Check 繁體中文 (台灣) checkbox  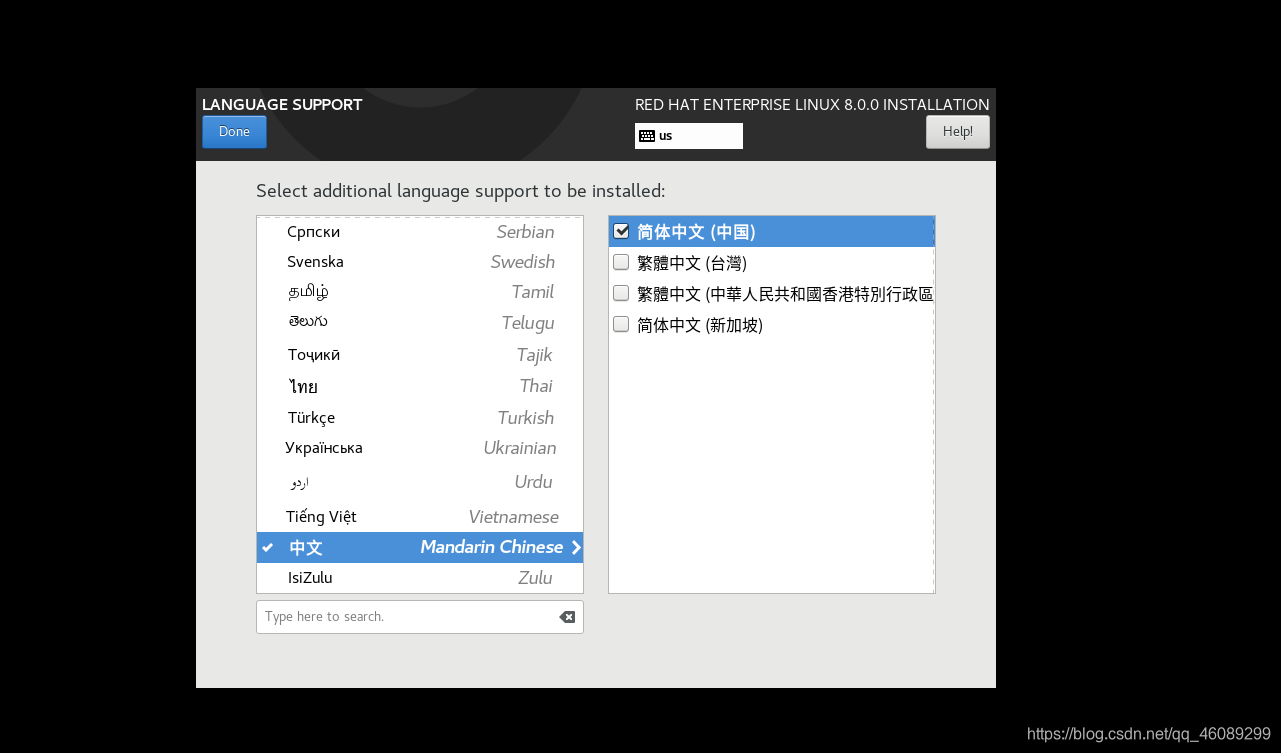621,263
